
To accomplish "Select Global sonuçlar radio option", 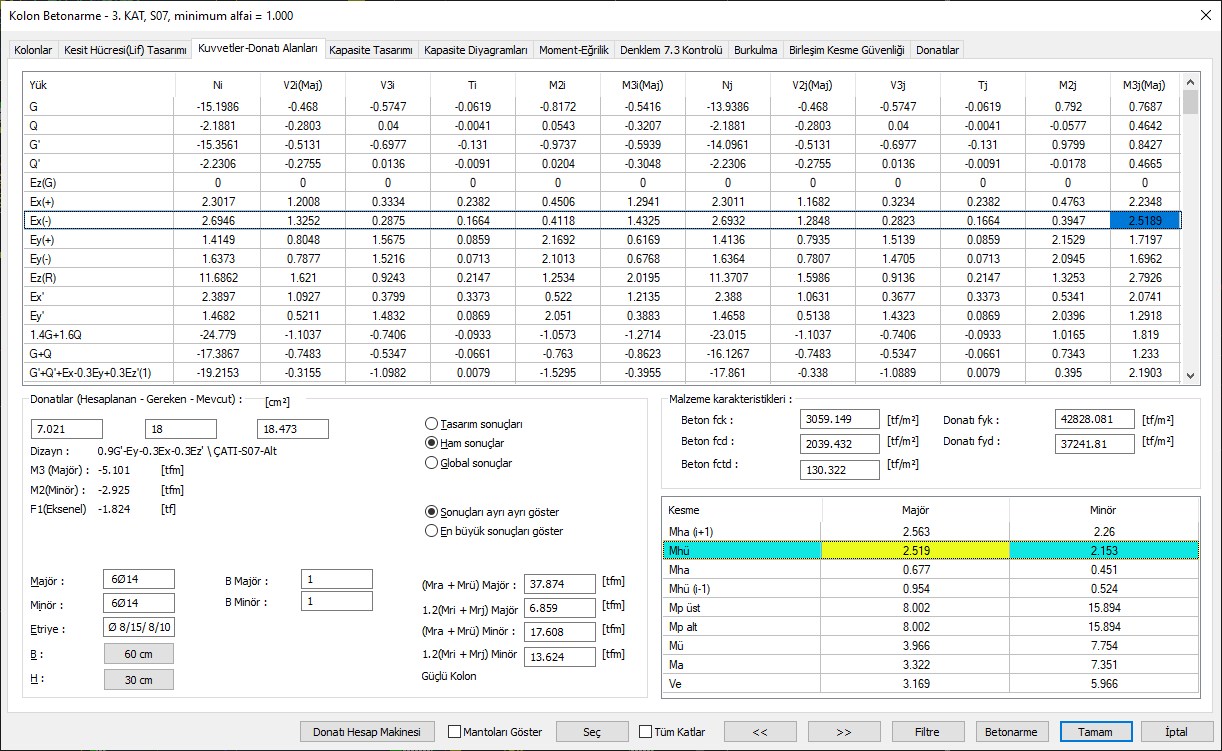I will tap(432, 463).
